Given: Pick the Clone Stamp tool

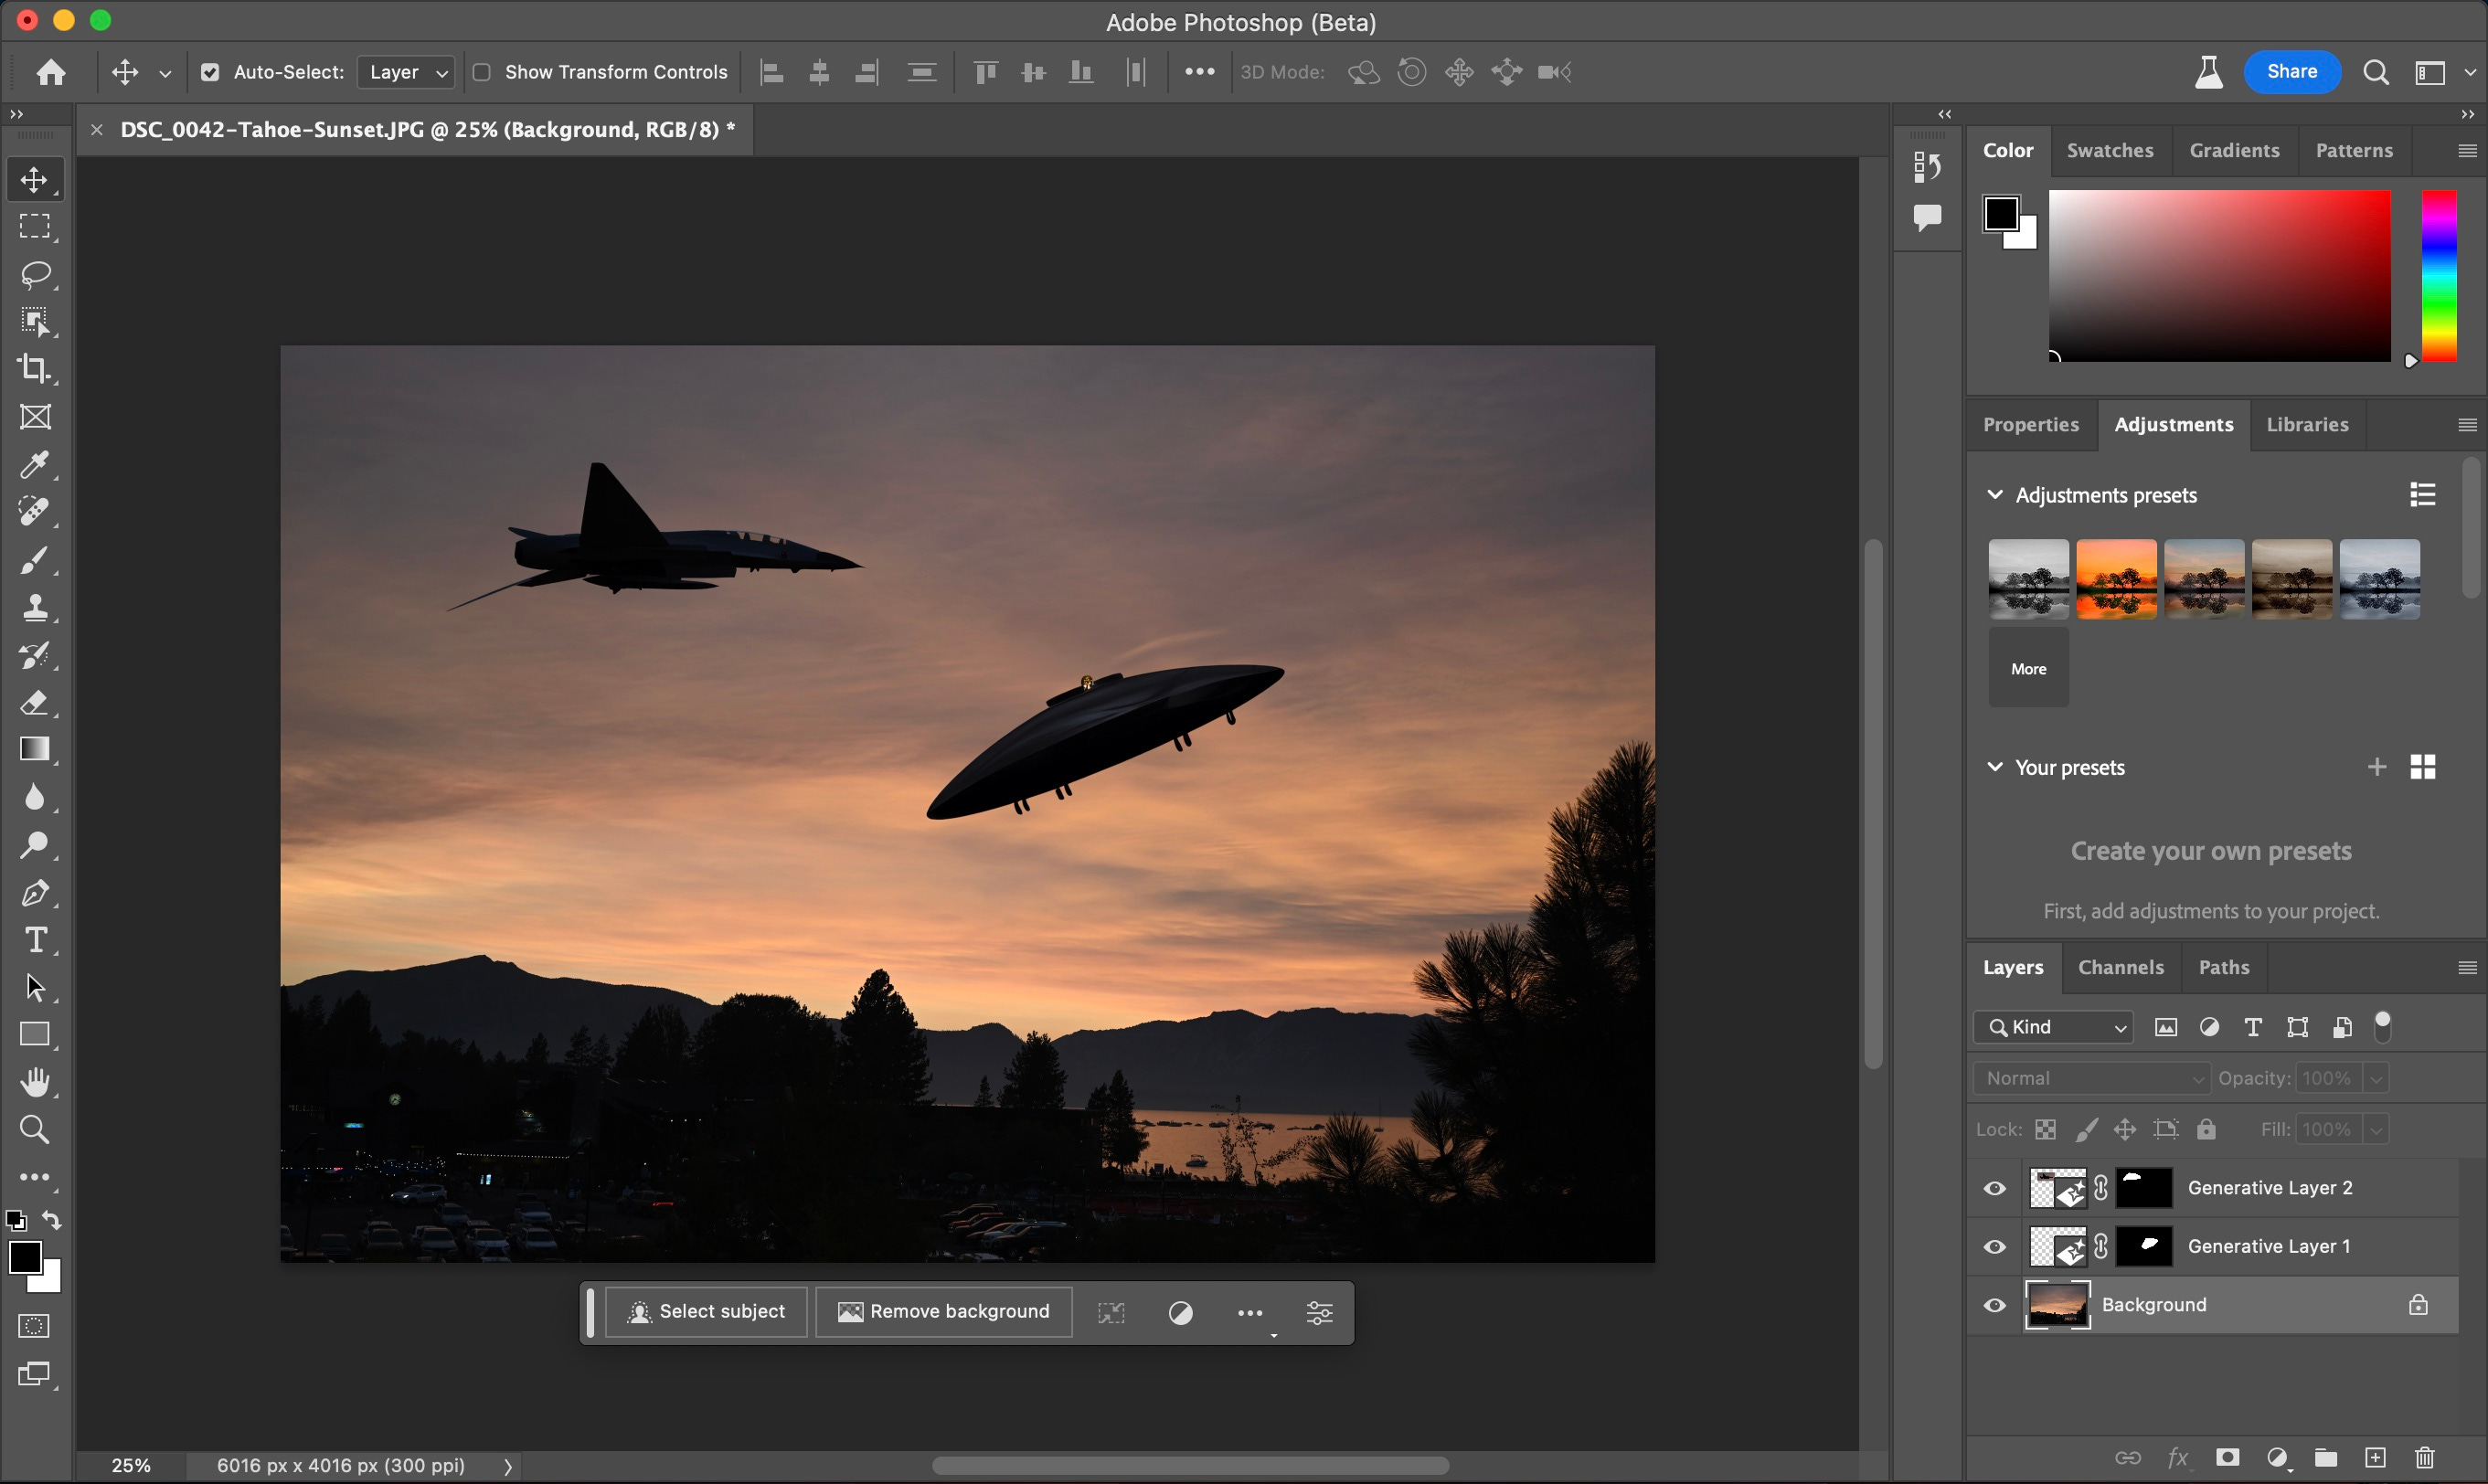Looking at the screenshot, I should [x=35, y=607].
